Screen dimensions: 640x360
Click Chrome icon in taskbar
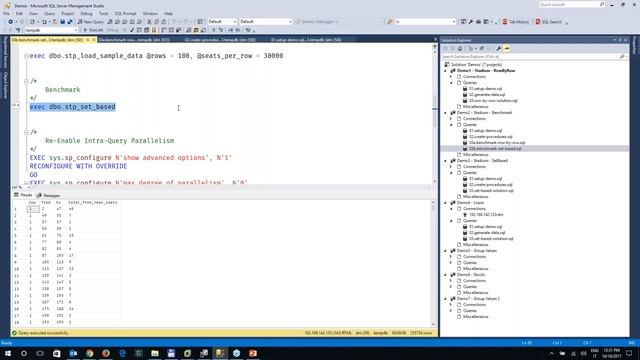(x=89, y=353)
